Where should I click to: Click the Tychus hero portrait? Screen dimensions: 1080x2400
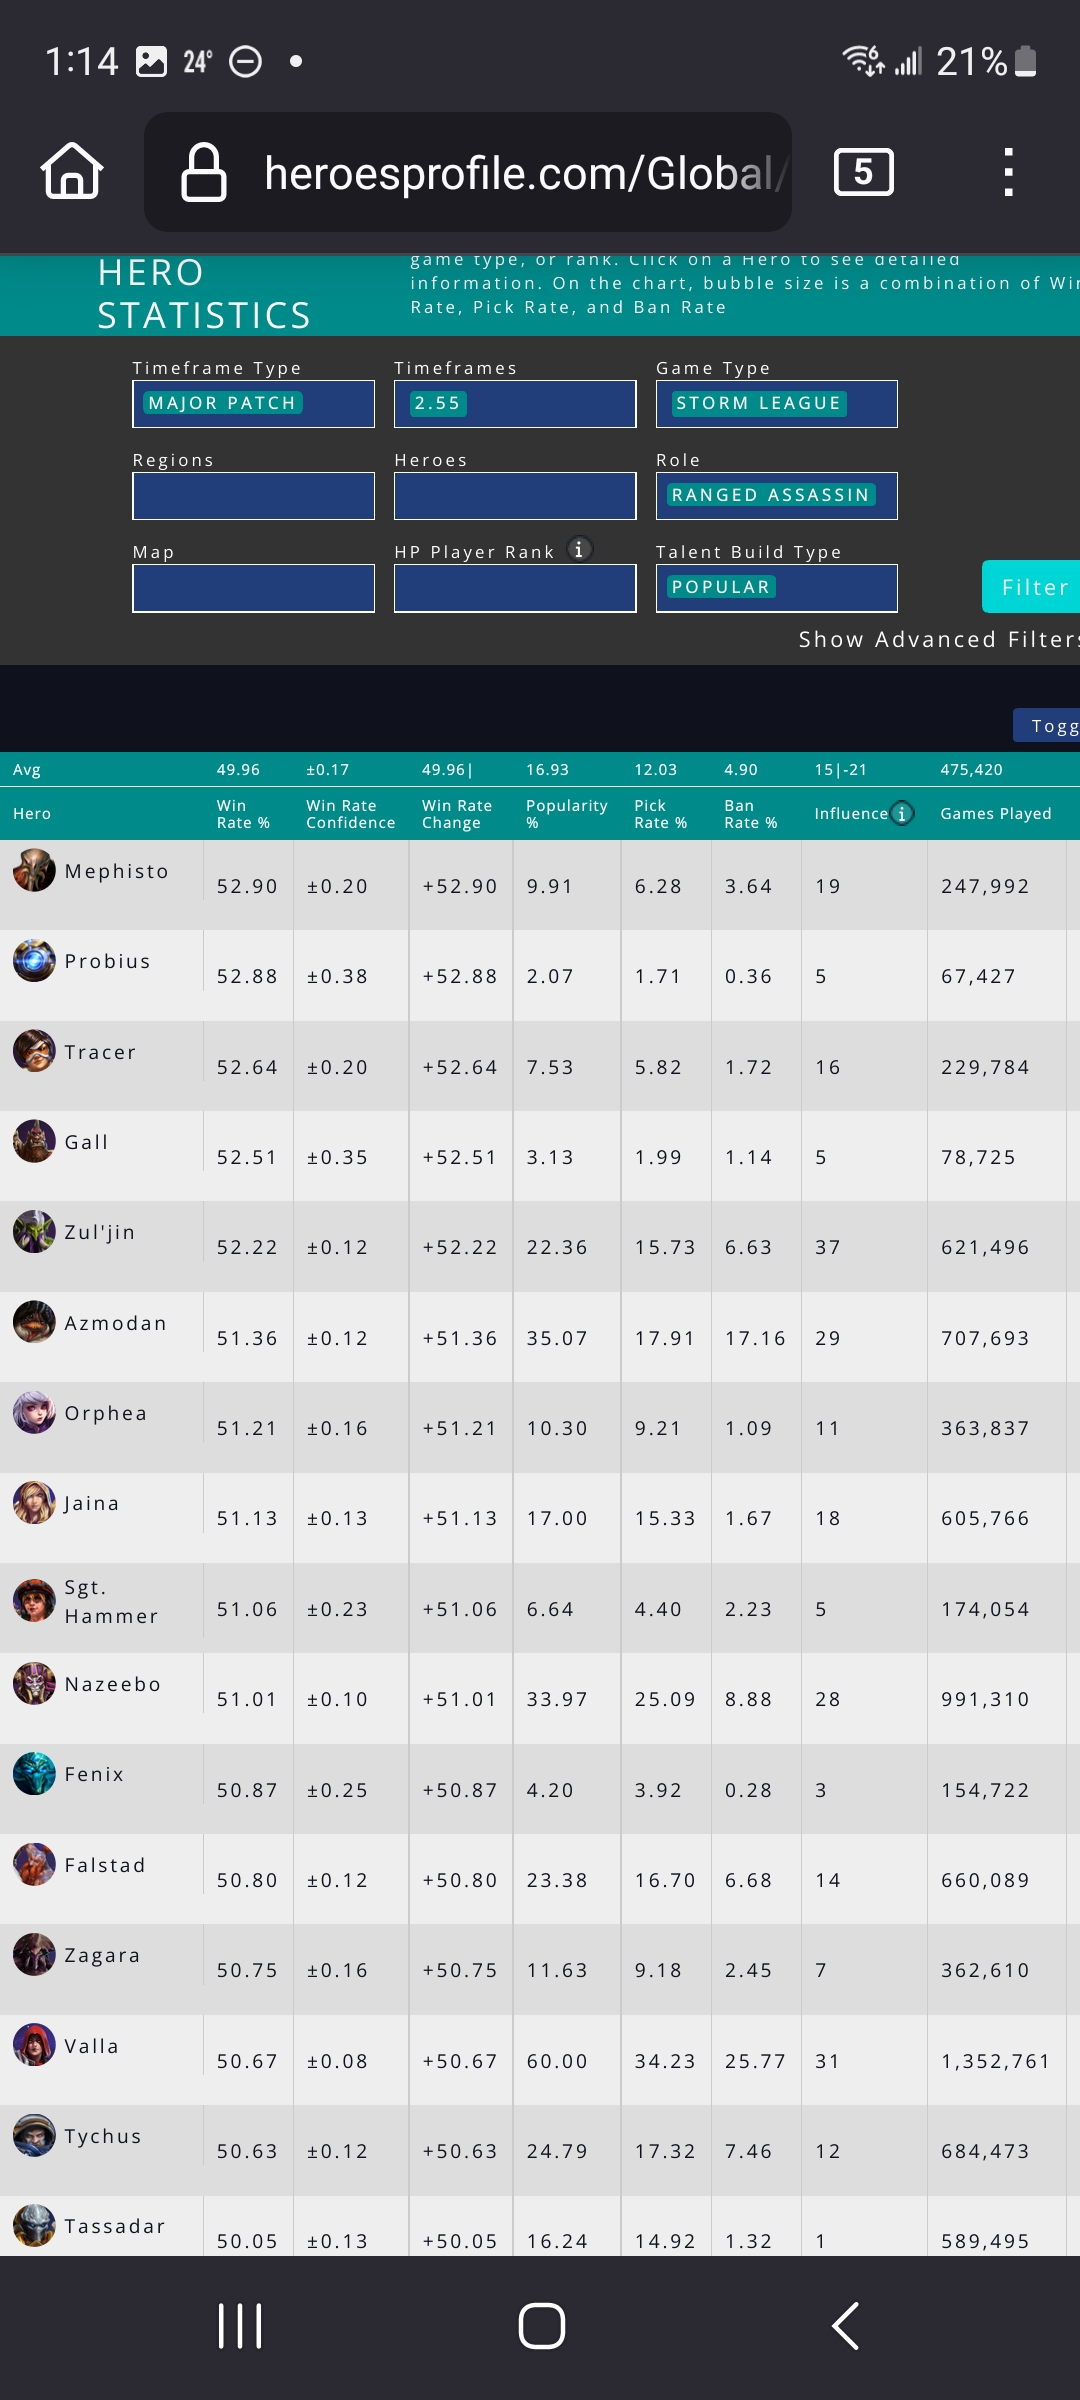[34, 2135]
